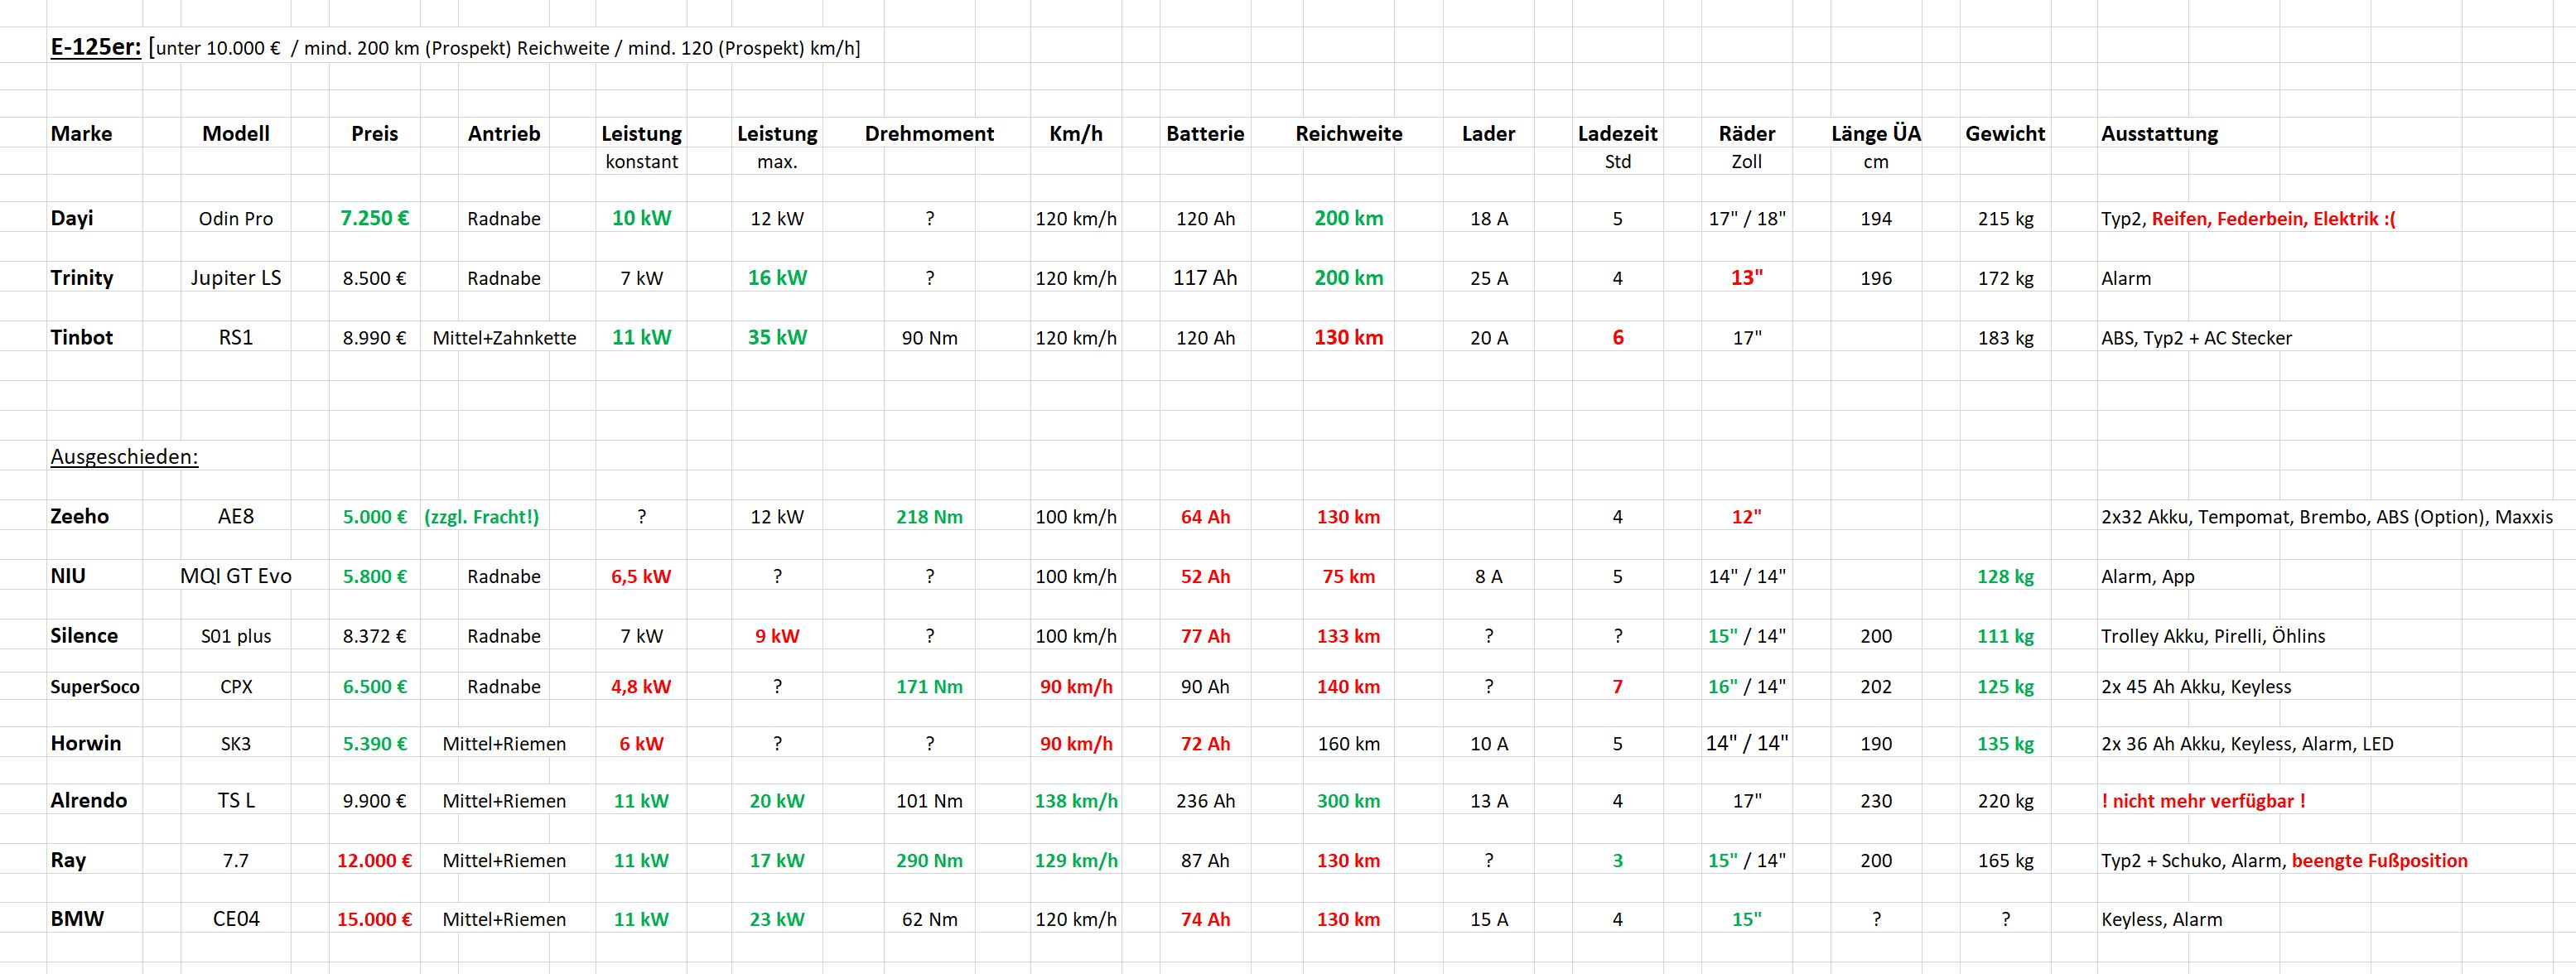Select the '(zzgl. Fracht!)' note cell
Viewport: 2576px width, 974px height.
pos(481,517)
